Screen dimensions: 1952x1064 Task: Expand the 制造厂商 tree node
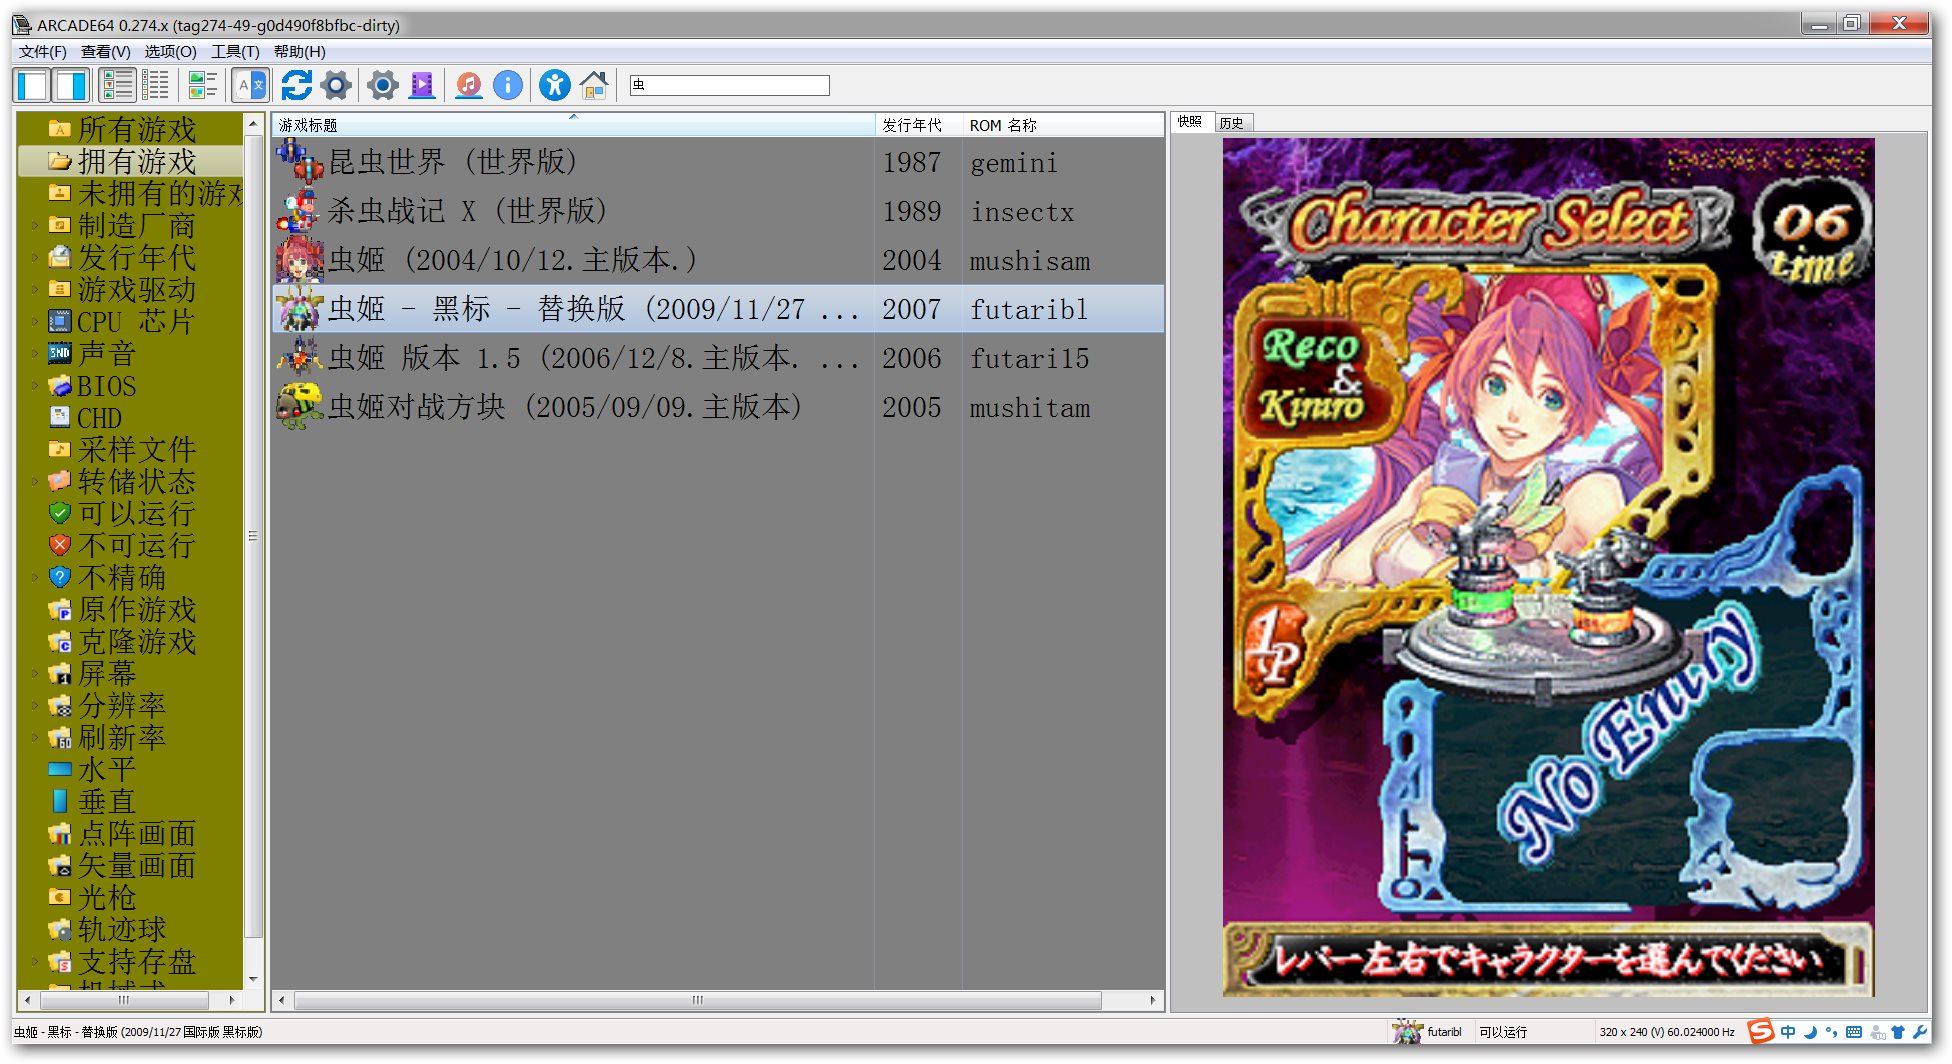[x=35, y=225]
